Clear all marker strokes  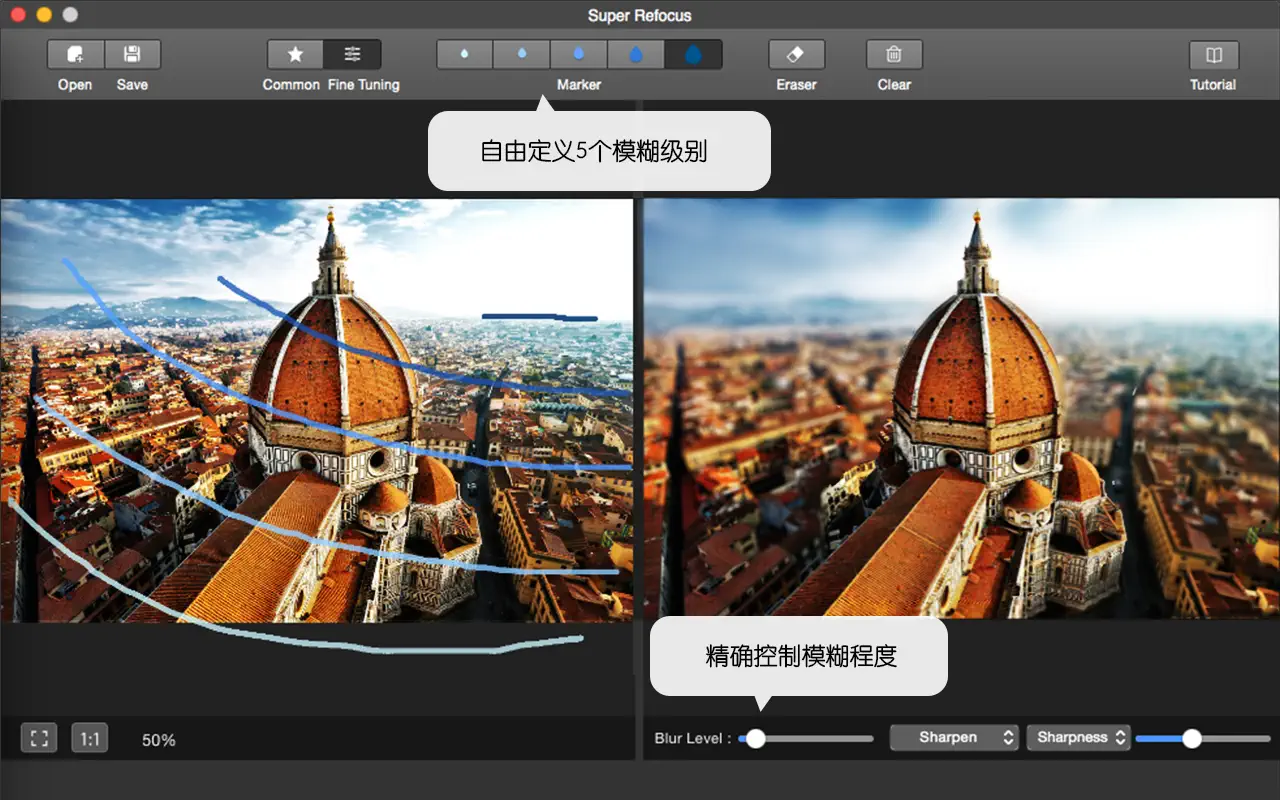pyautogui.click(x=893, y=53)
